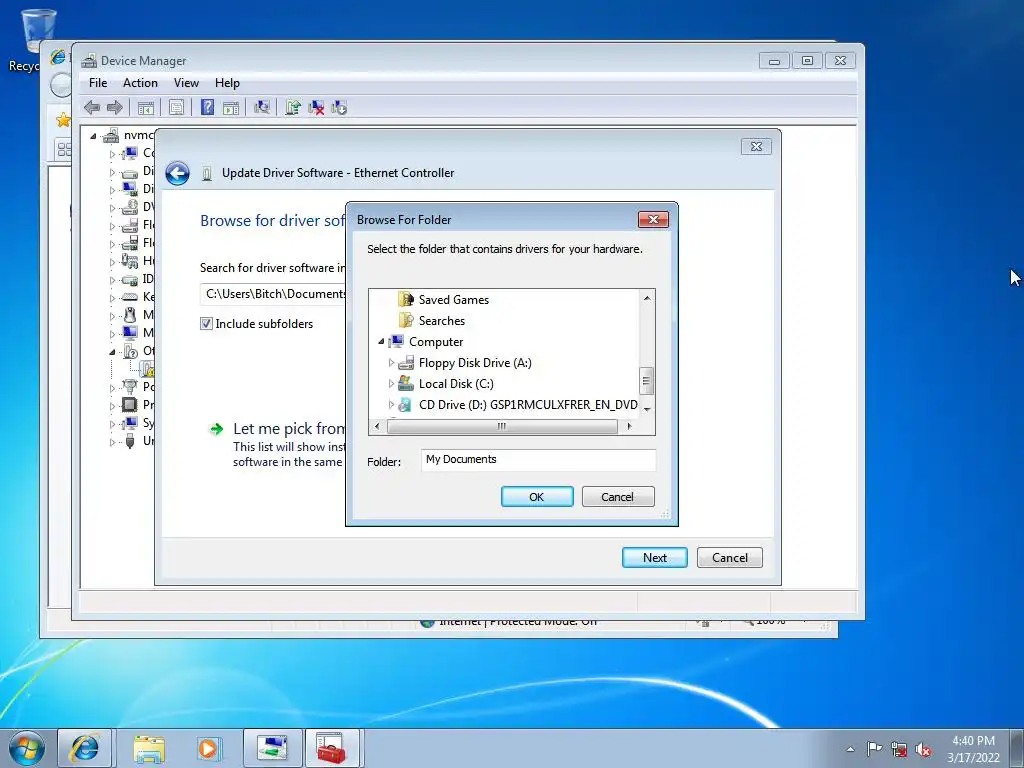Click the Forward arrow in Device Manager toolbar
The height and width of the screenshot is (768, 1024).
(x=114, y=107)
